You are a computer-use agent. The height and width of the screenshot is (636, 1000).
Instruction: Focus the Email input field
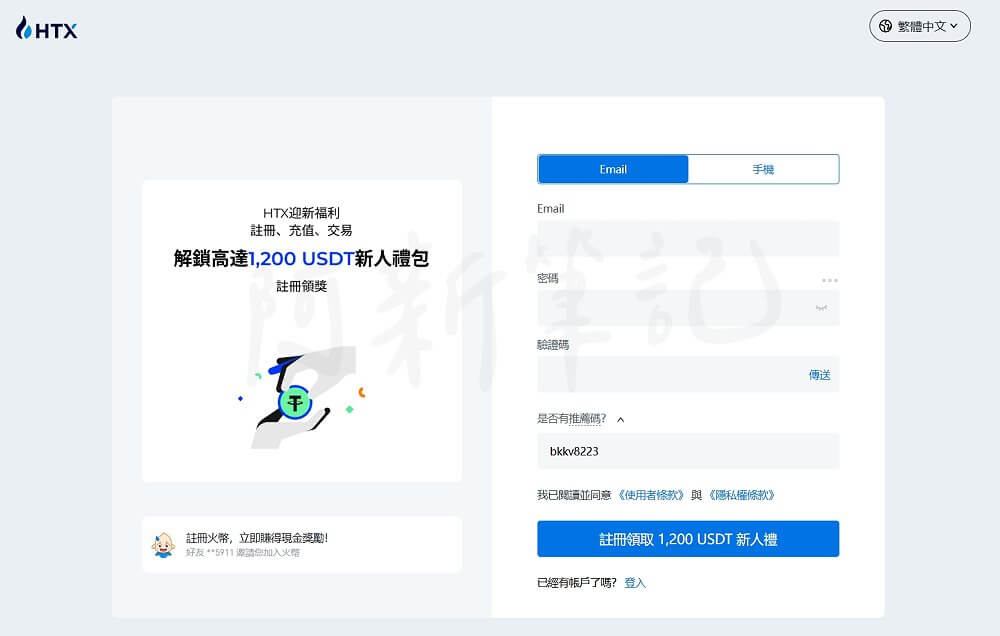click(688, 238)
